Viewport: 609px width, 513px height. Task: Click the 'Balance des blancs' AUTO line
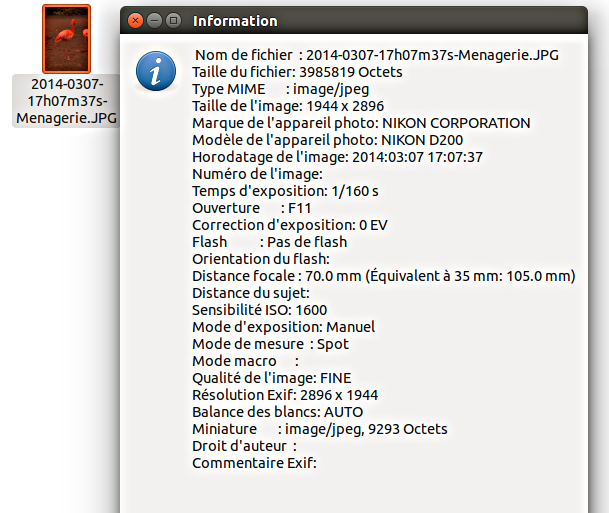click(277, 412)
